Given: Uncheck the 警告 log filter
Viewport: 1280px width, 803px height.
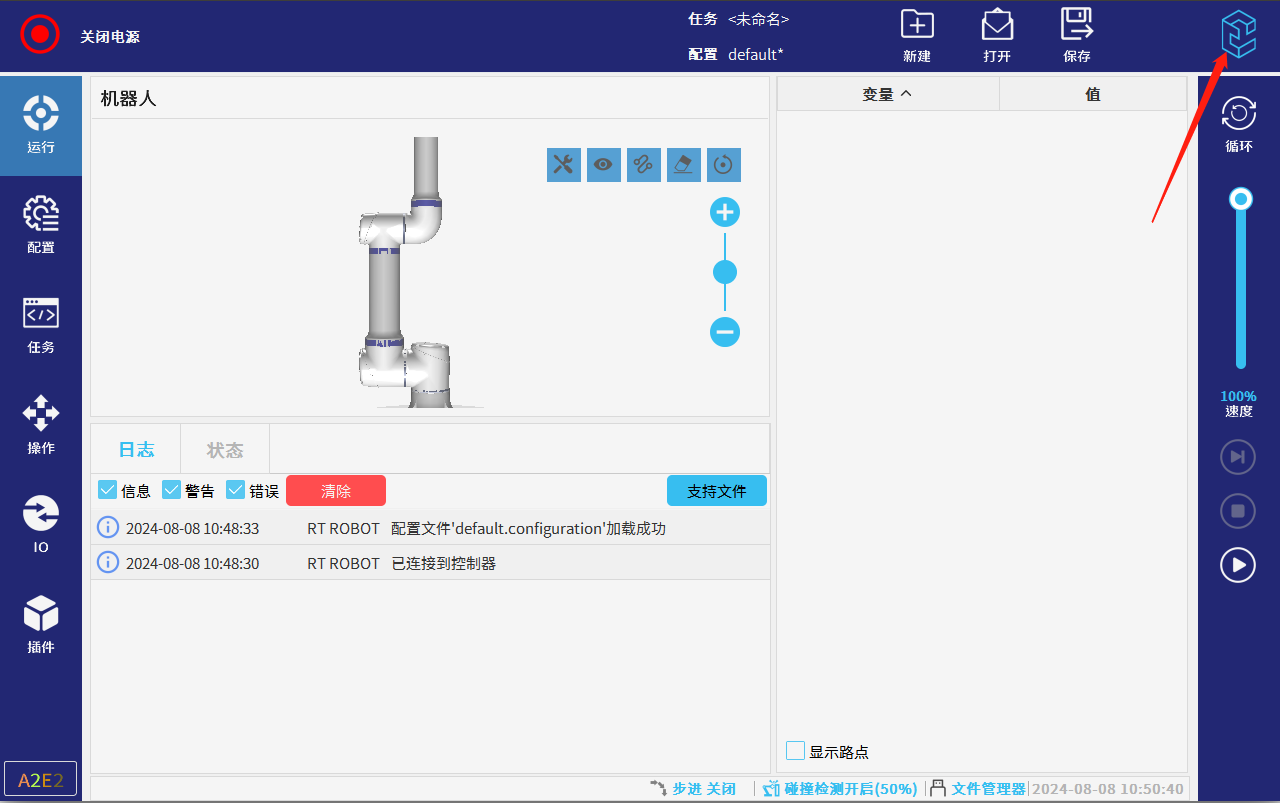Looking at the screenshot, I should 172,490.
